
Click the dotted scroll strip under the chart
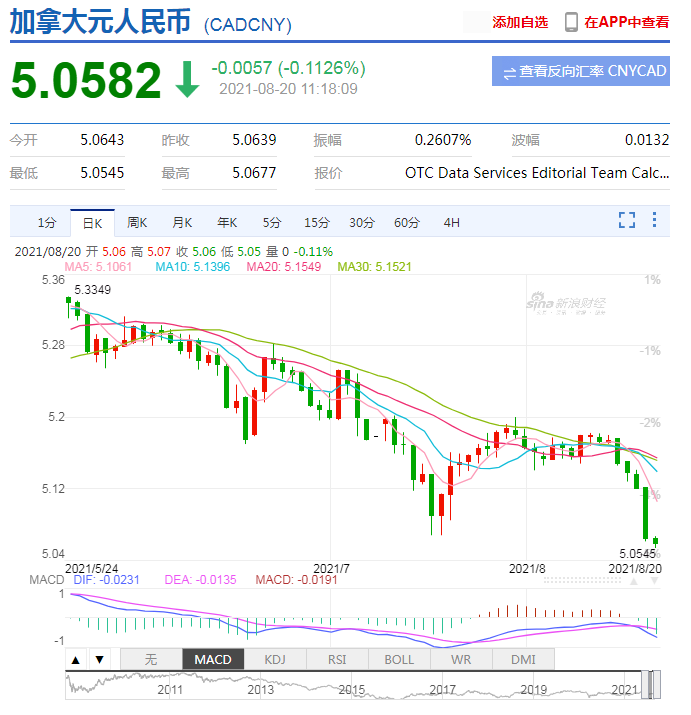coord(582,580)
